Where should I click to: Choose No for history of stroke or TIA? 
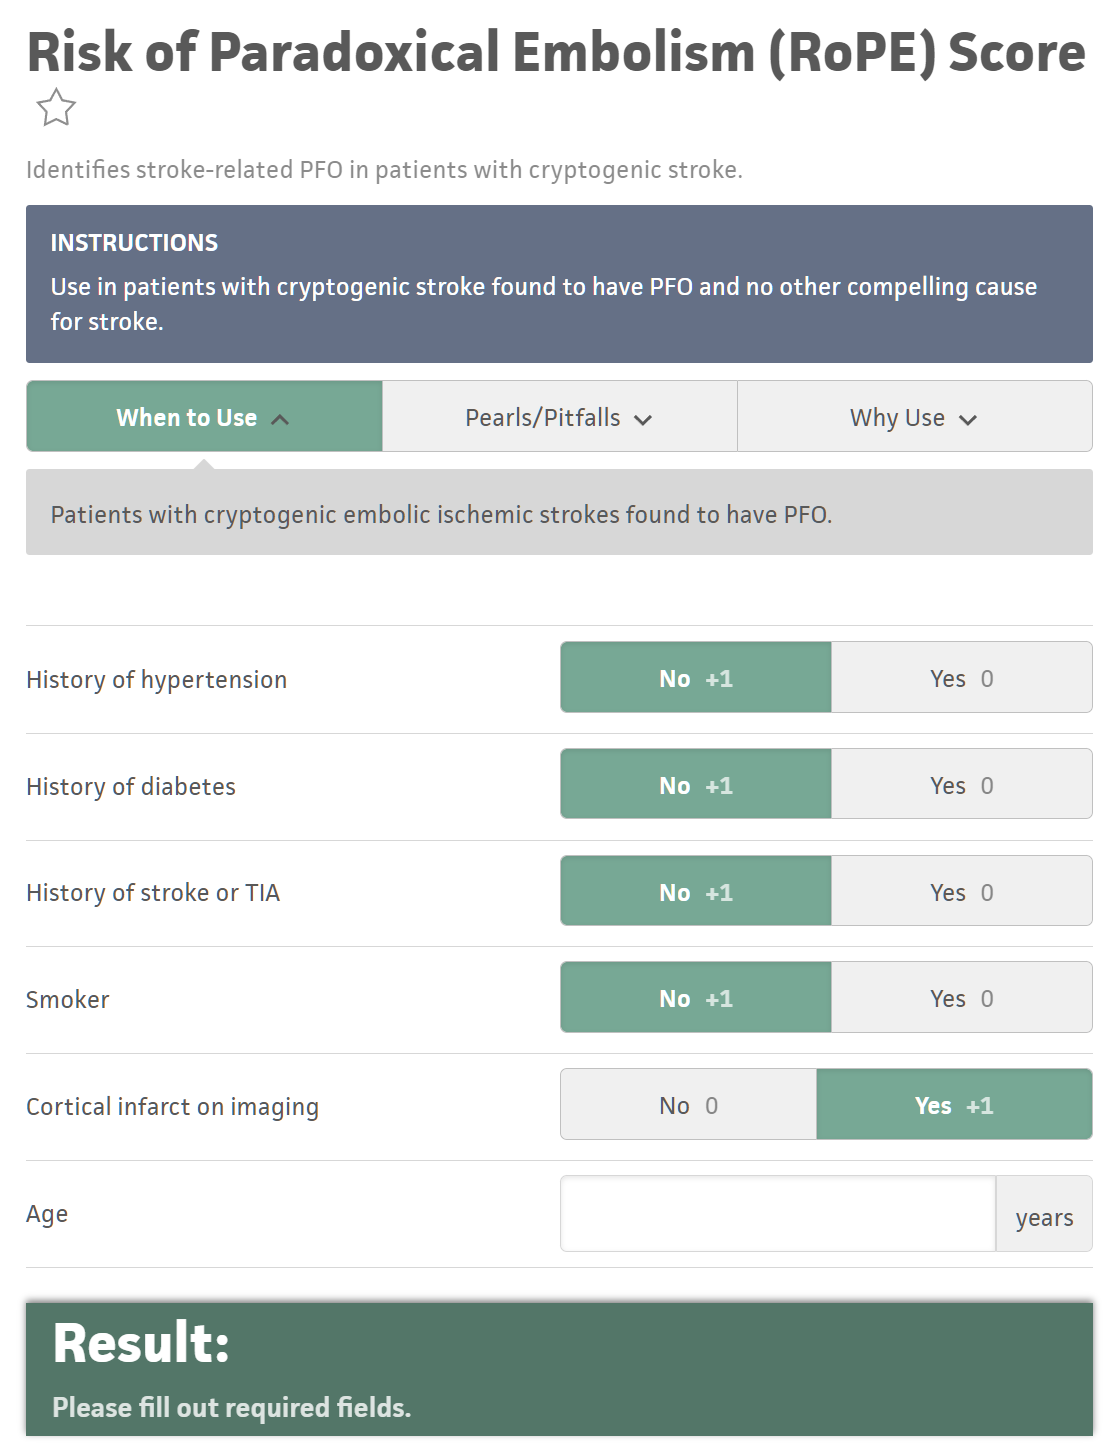pos(696,892)
